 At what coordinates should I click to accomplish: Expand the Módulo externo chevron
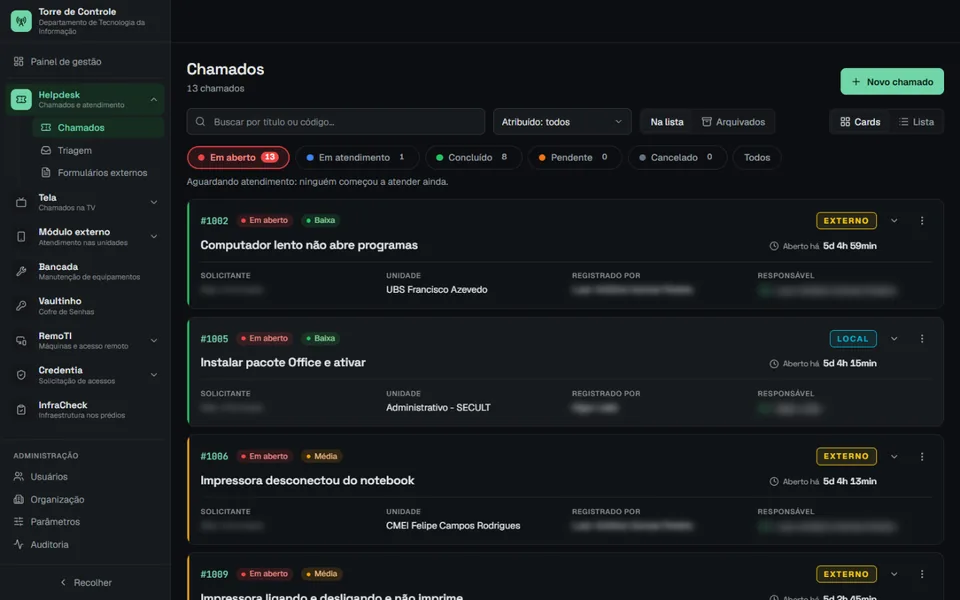click(x=154, y=236)
